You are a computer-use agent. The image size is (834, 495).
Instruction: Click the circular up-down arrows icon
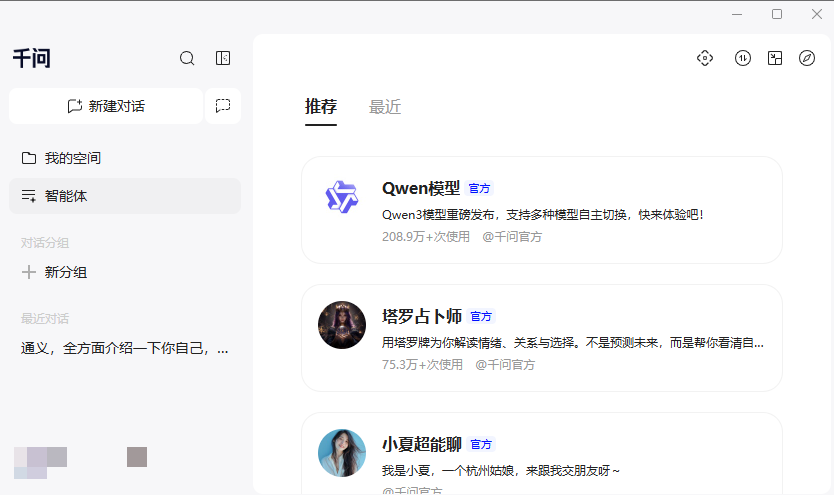point(743,58)
